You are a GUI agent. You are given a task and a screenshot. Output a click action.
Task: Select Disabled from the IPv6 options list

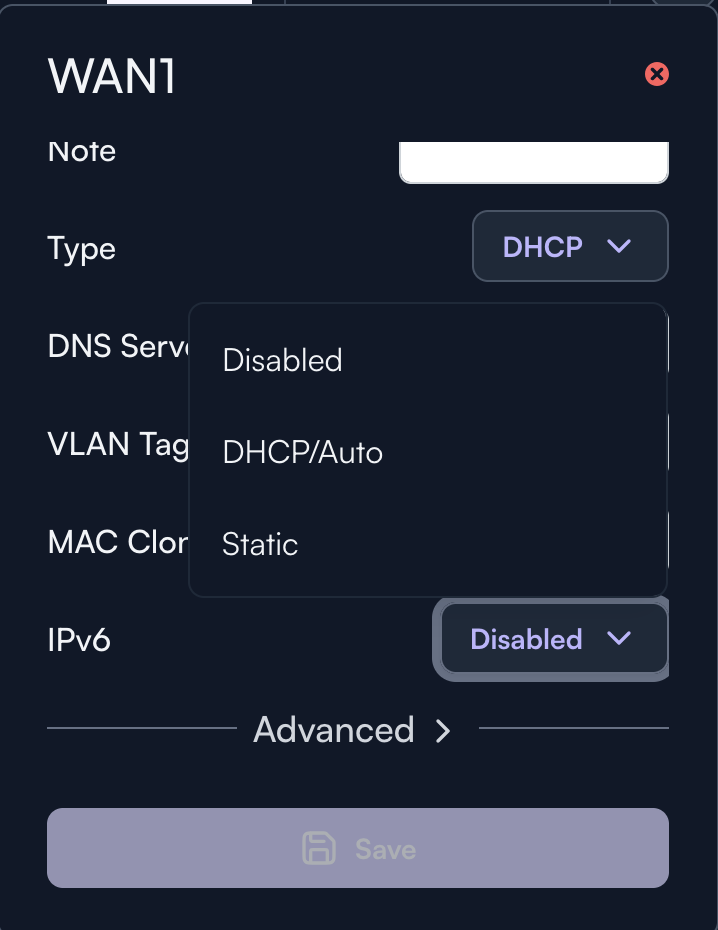point(283,360)
